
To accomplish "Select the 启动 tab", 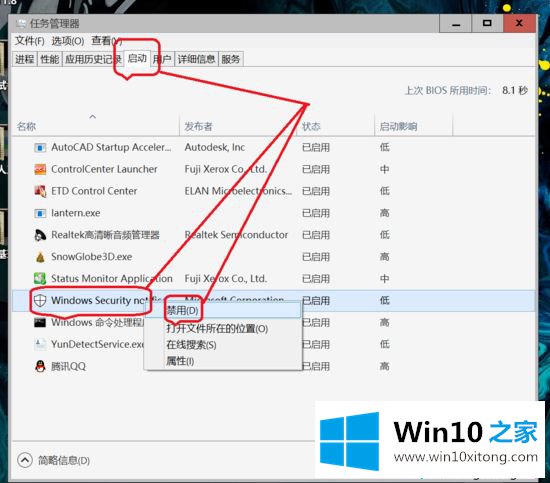I will [137, 59].
